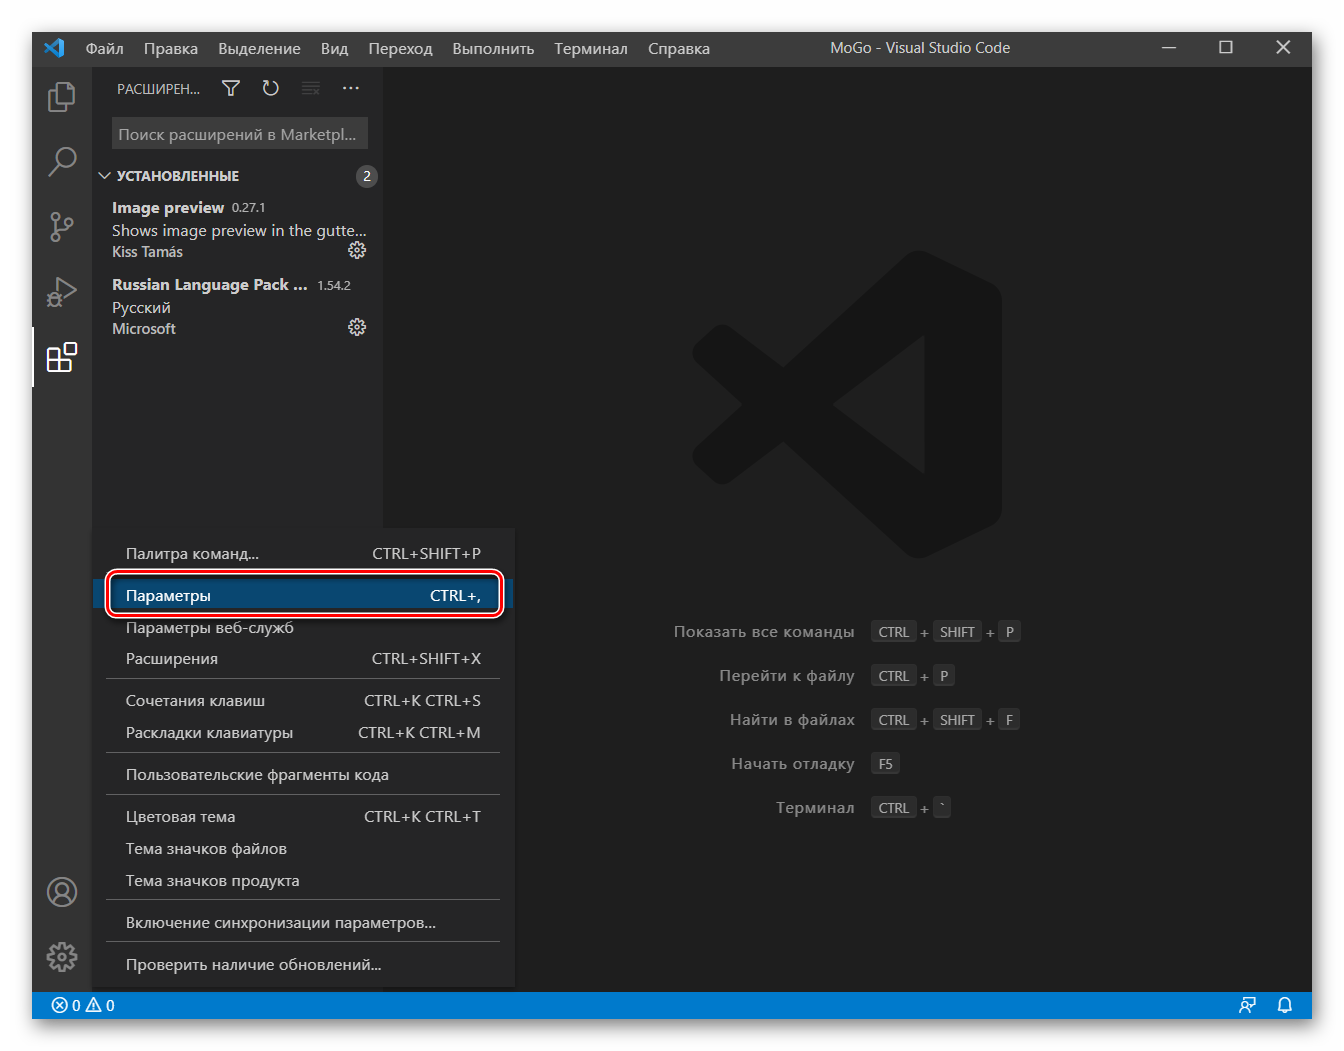Viewport: 1344px width, 1051px height.
Task: Choose Параметры веб-служб menu entry
Action: point(303,627)
